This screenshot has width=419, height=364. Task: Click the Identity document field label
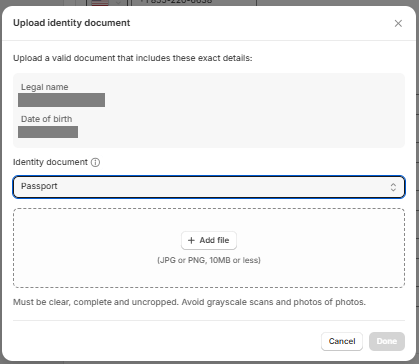coord(50,162)
